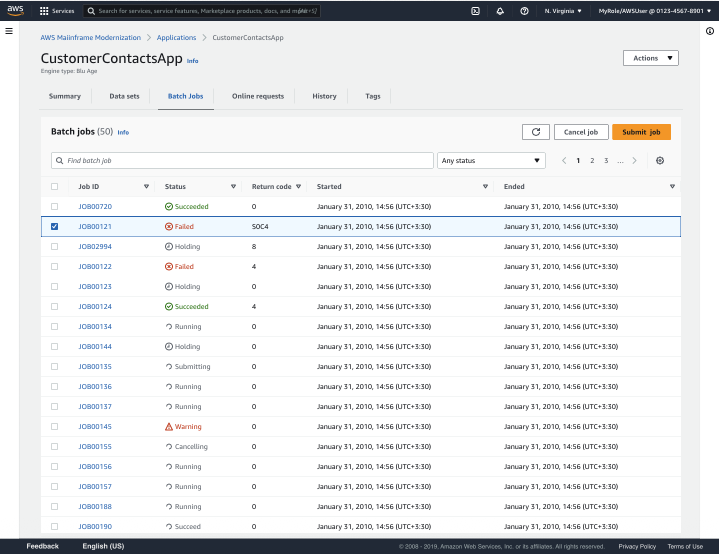Switch to the Data sets tab

(124, 96)
